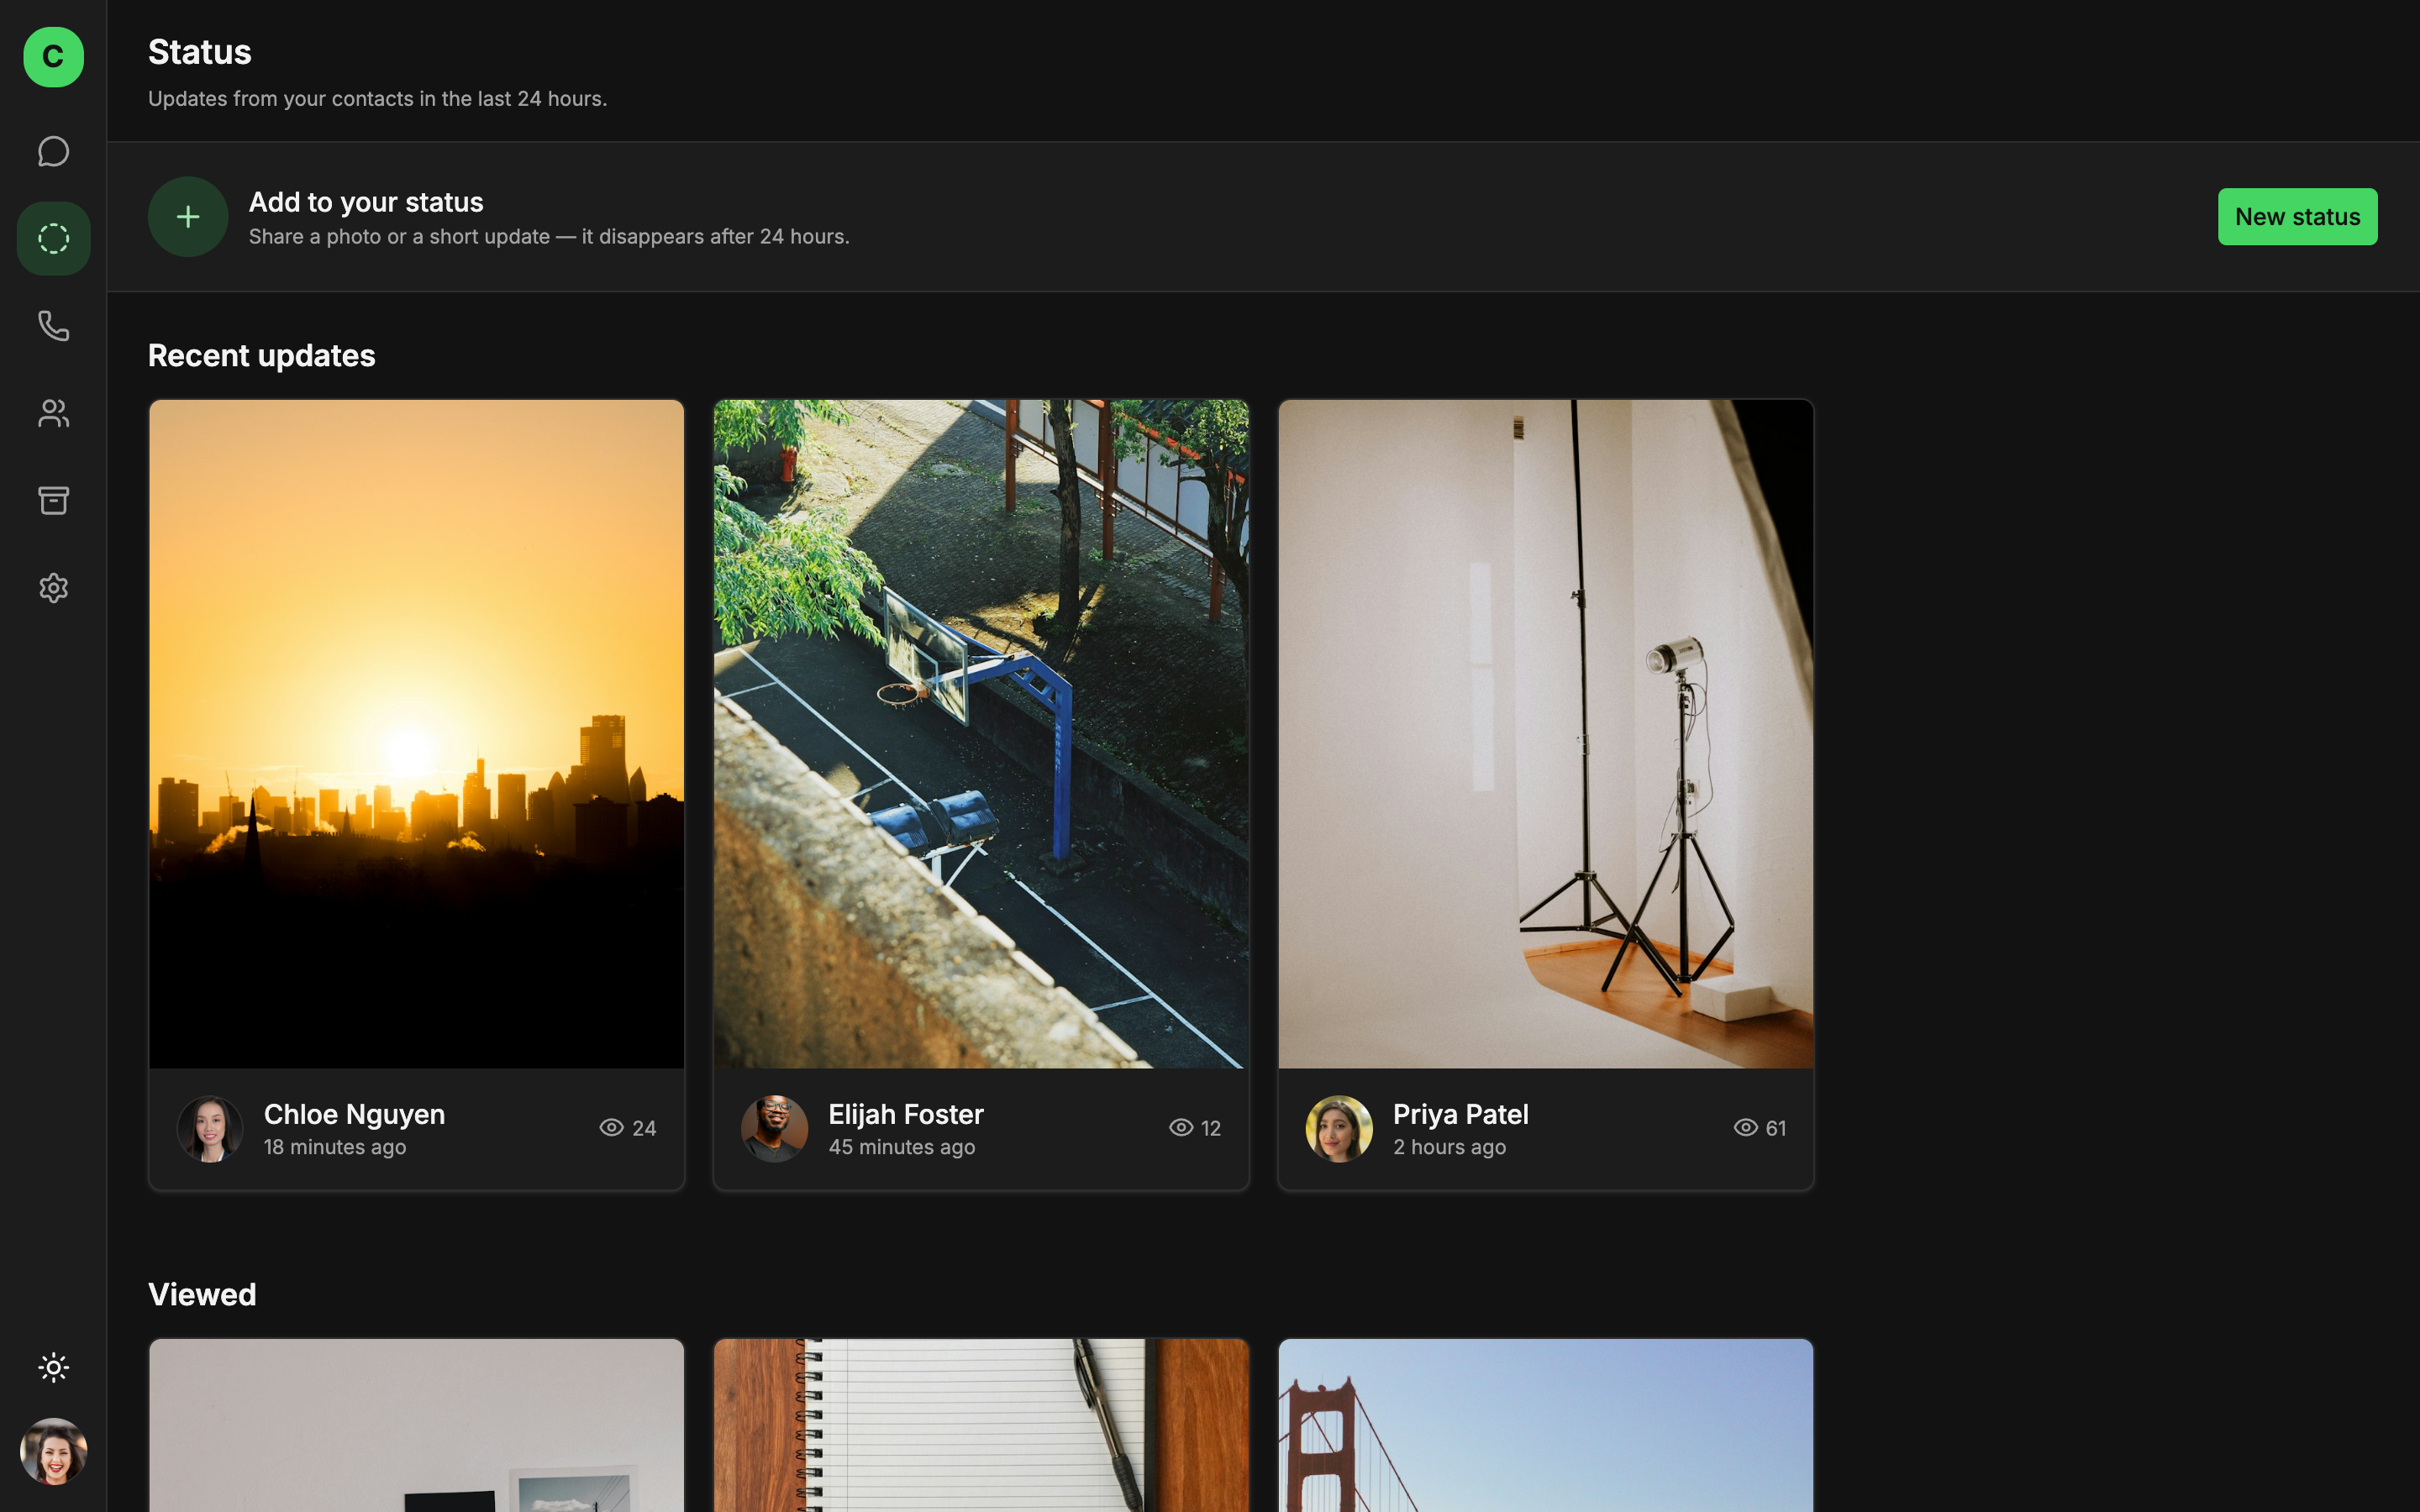Viewport: 2420px width, 1512px height.
Task: Click Elijah Foster's avatar
Action: click(x=774, y=1128)
